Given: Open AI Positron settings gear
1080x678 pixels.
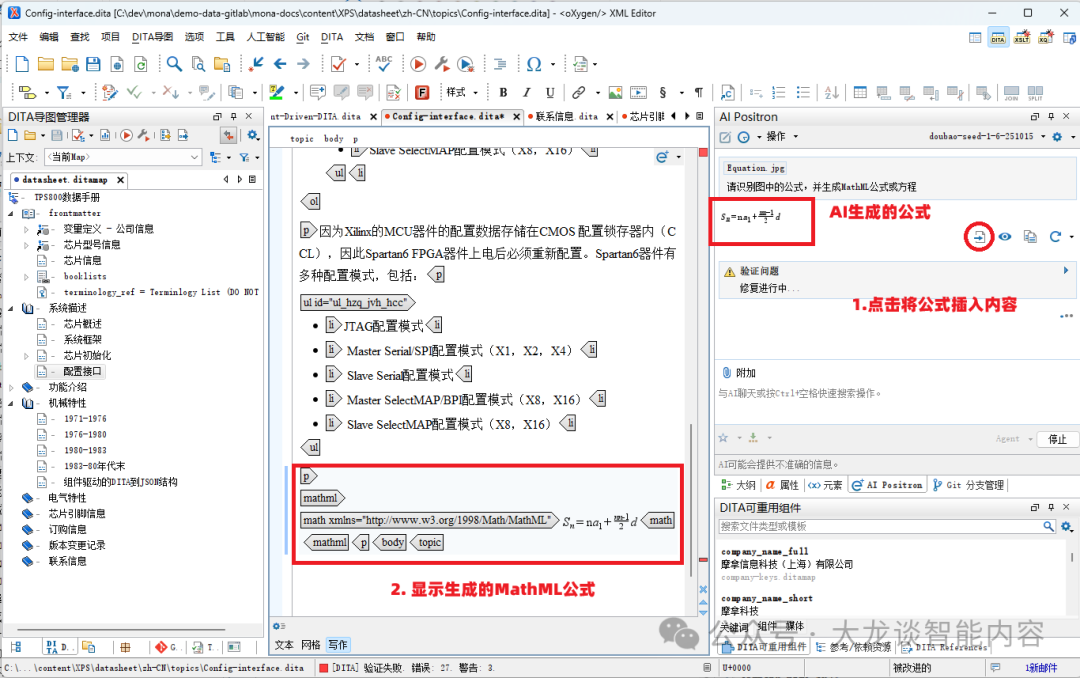Looking at the screenshot, I should tap(1057, 136).
